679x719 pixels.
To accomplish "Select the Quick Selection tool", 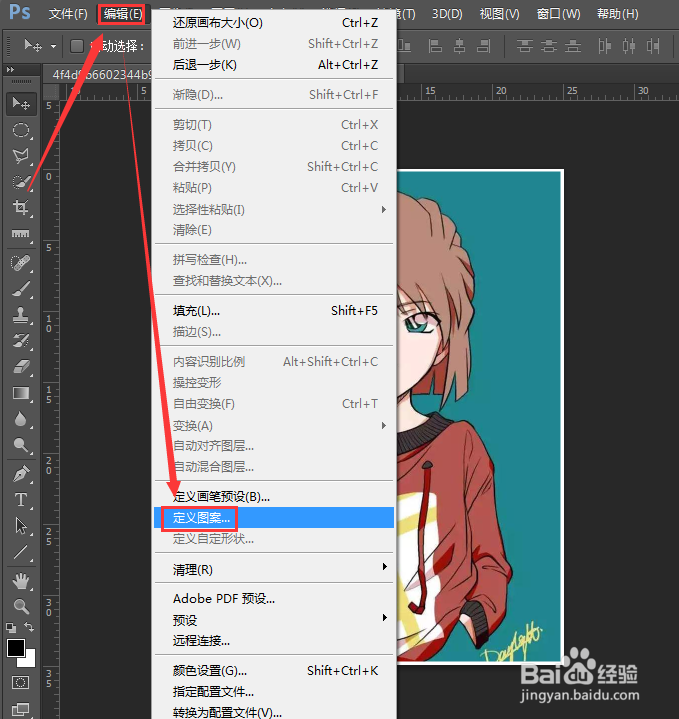I will click(21, 182).
